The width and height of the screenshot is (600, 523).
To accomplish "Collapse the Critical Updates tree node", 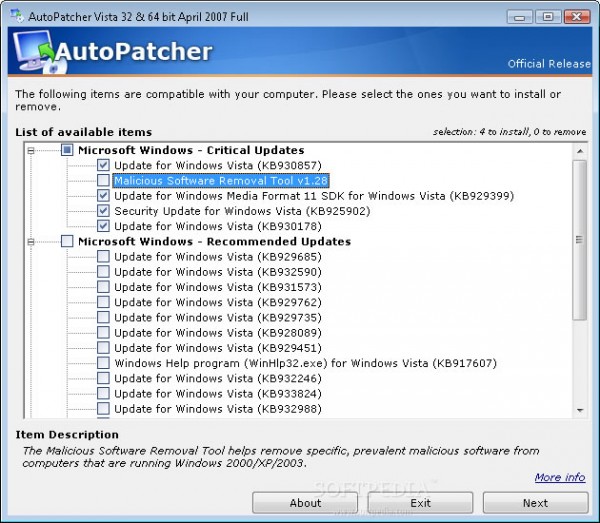I will tap(31, 150).
